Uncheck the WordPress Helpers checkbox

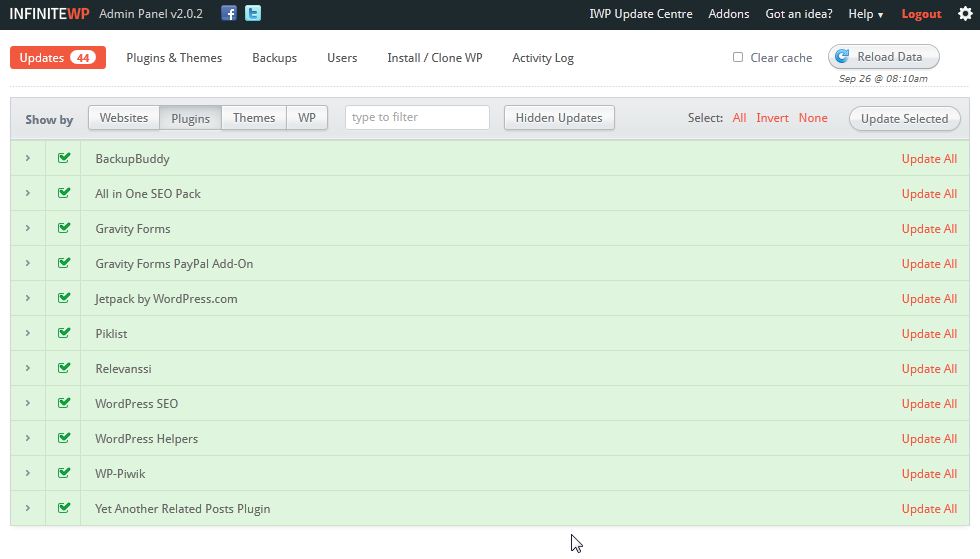[x=64, y=438]
